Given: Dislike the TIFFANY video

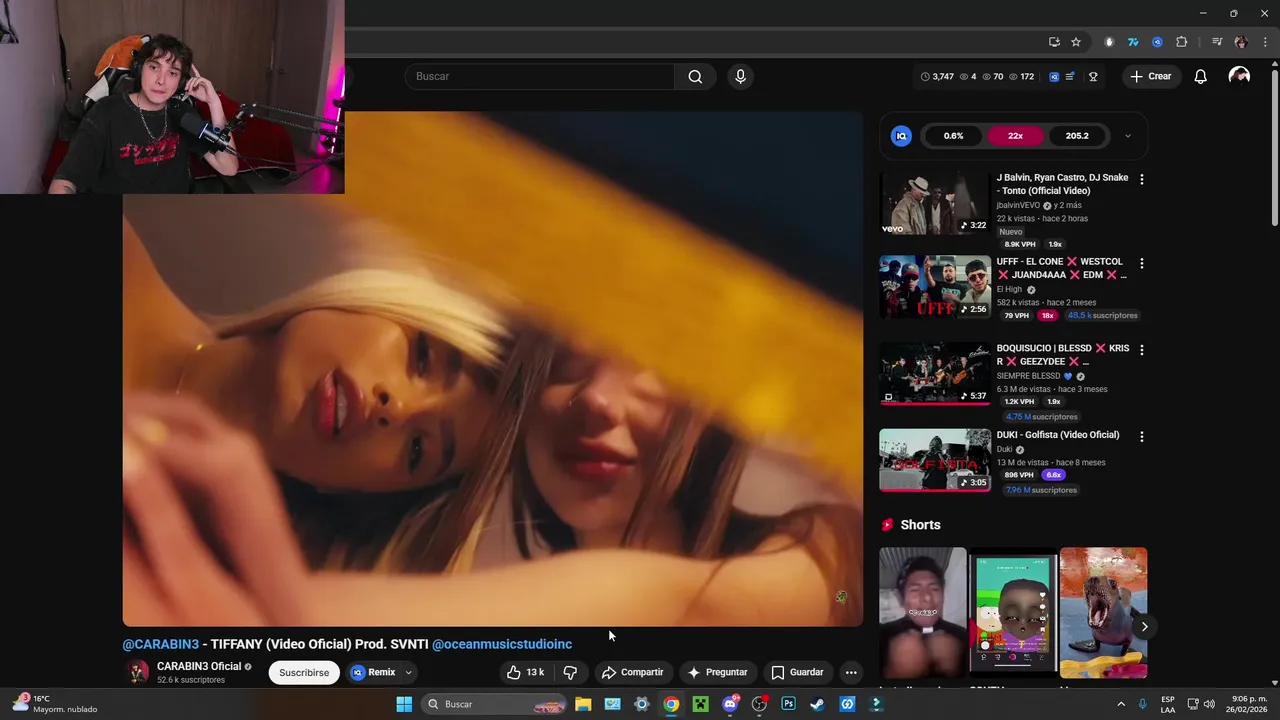Looking at the screenshot, I should click(570, 672).
